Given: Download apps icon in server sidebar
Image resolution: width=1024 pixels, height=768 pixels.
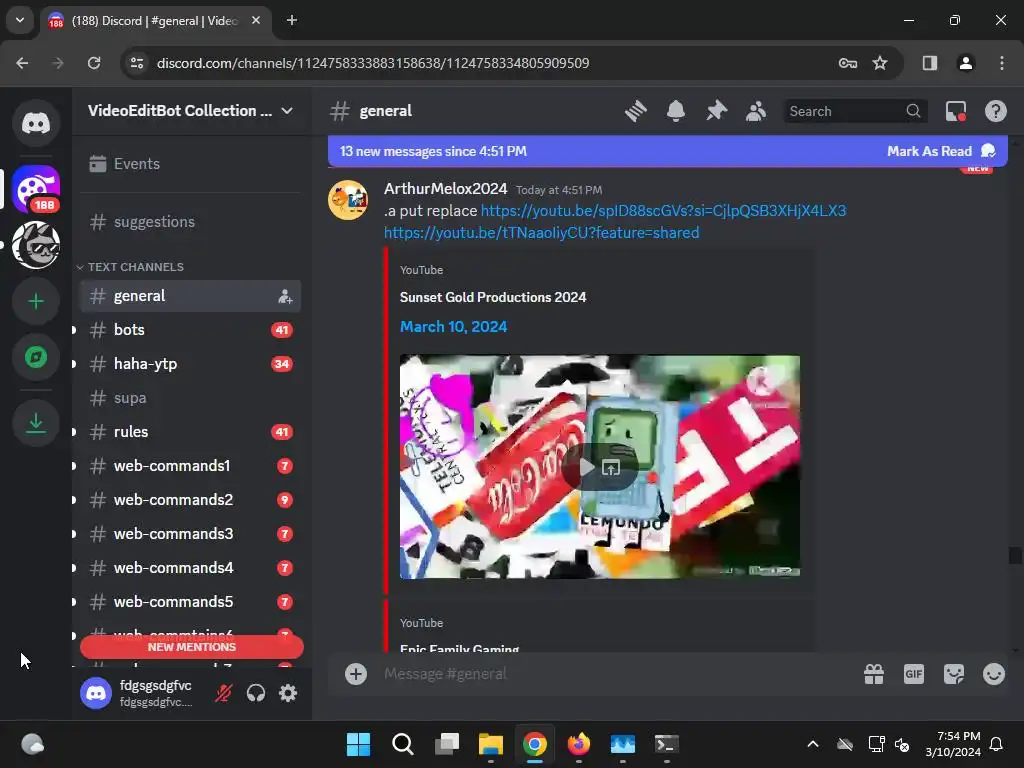Looking at the screenshot, I should tap(36, 423).
